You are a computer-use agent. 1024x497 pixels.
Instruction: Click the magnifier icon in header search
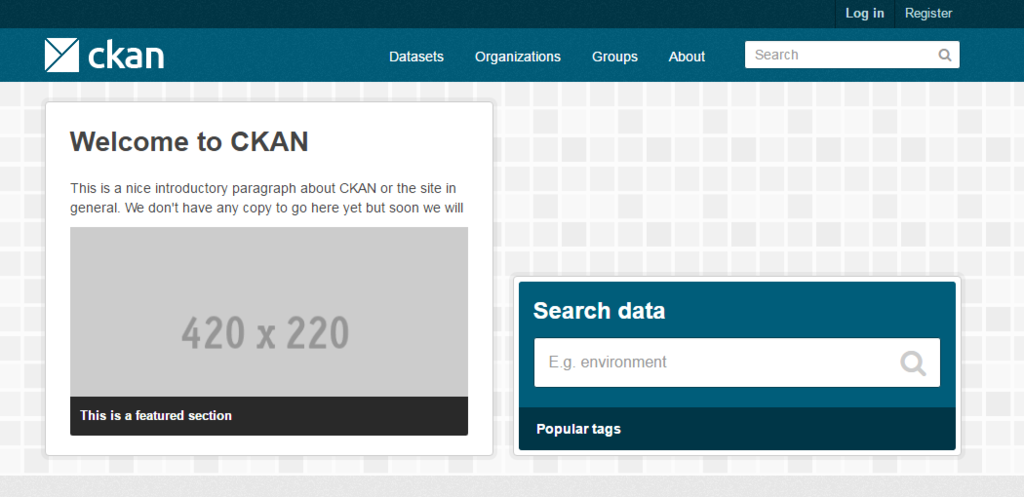[x=944, y=56]
